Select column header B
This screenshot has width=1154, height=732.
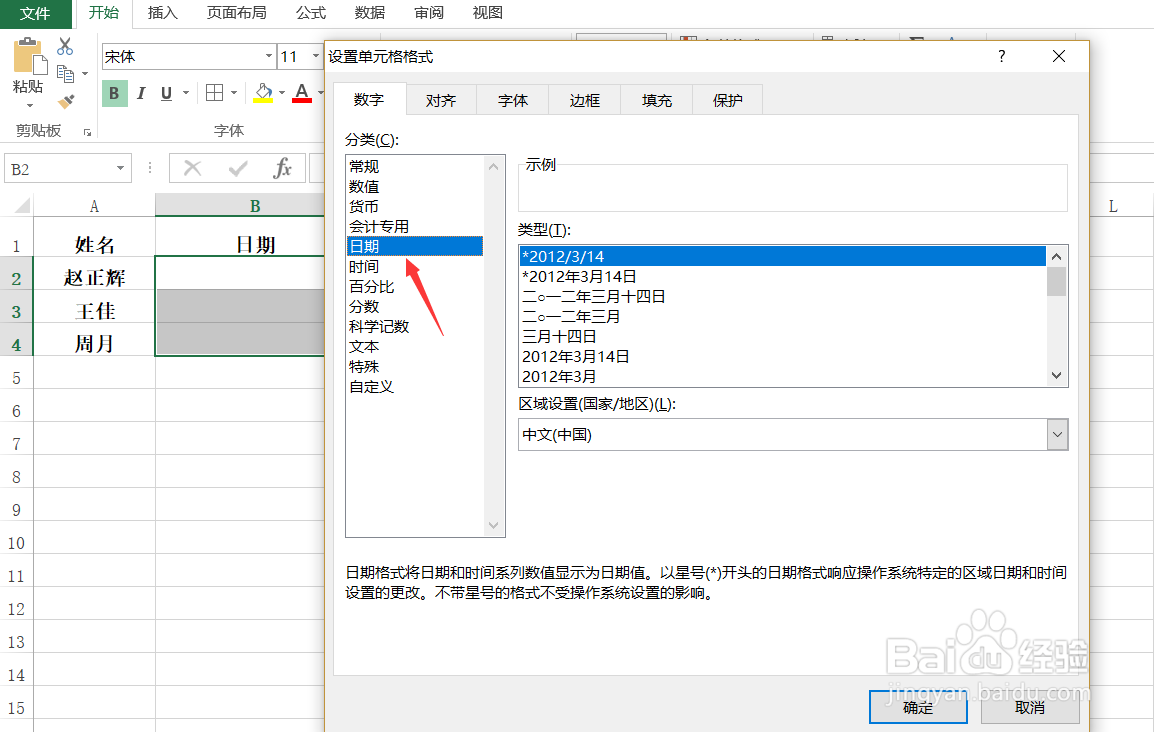pos(255,206)
